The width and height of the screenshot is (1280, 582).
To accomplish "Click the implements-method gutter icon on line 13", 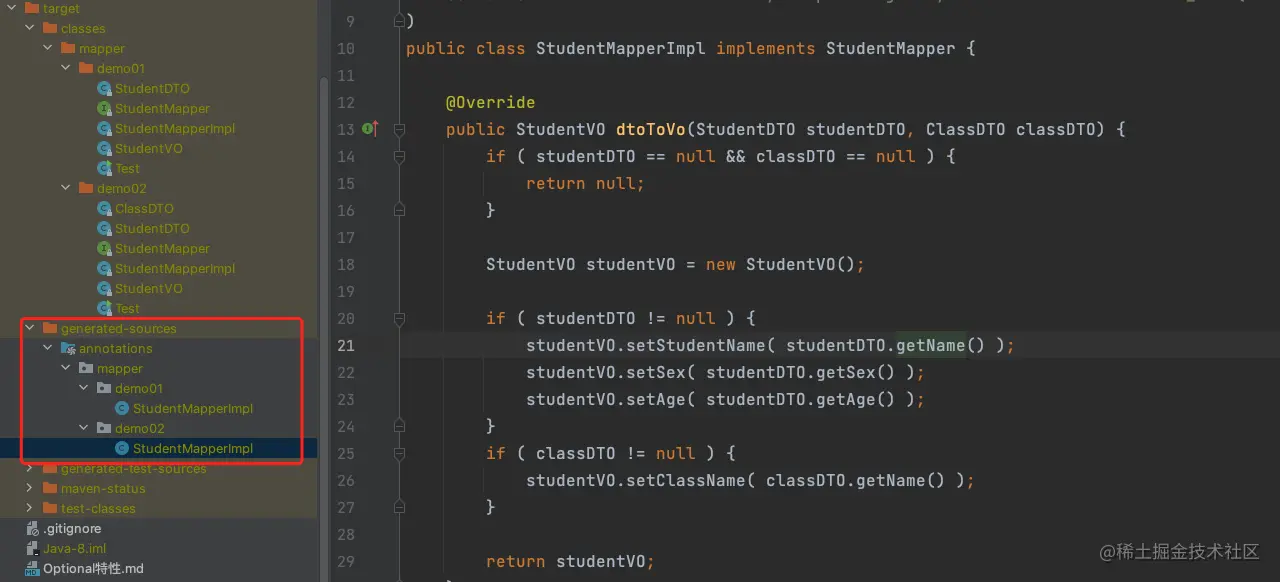I will tap(370, 129).
